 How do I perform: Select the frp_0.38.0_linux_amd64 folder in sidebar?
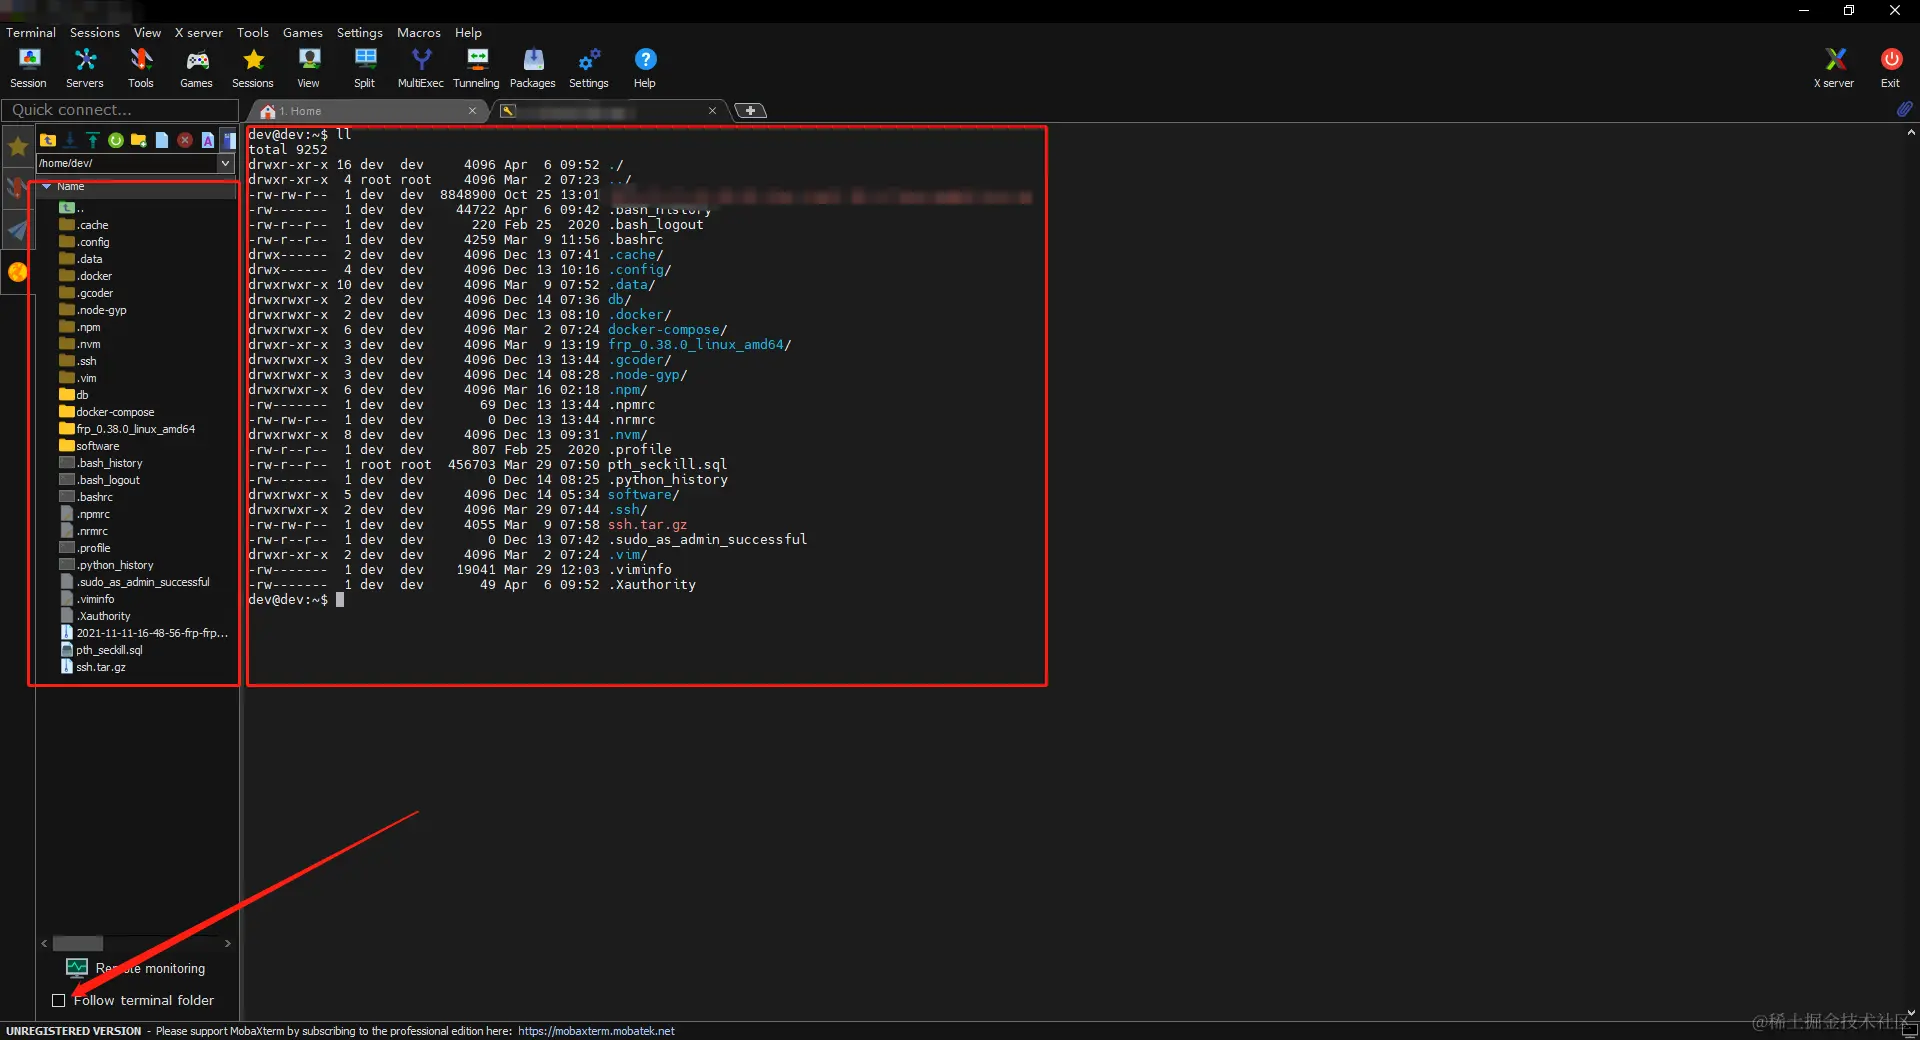pyautogui.click(x=127, y=429)
